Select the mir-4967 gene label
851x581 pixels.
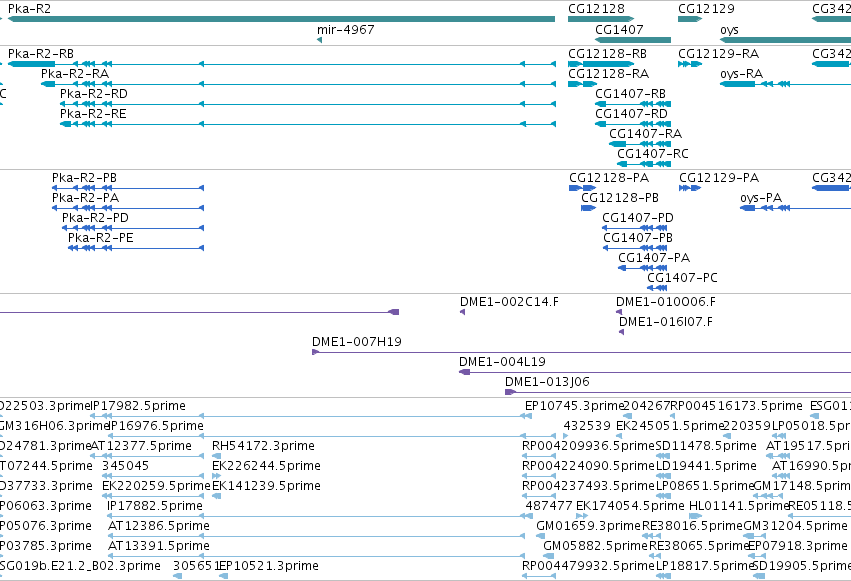point(346,30)
